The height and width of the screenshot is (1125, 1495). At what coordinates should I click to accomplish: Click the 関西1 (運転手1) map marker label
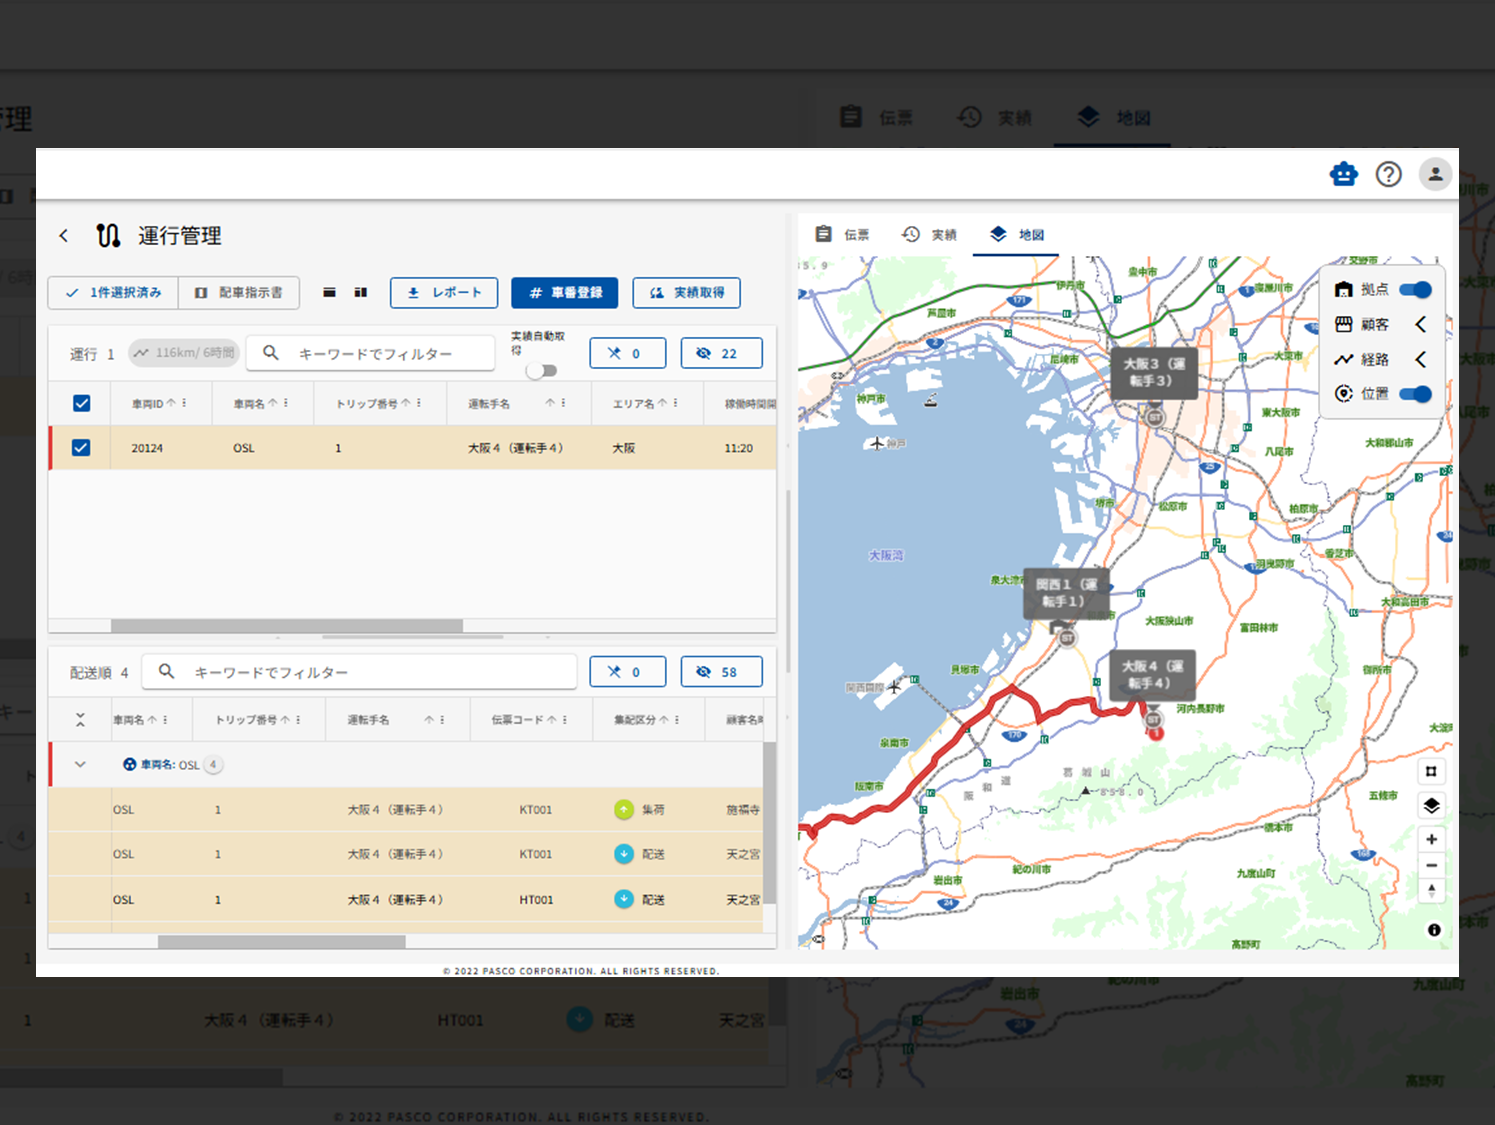pos(1067,593)
